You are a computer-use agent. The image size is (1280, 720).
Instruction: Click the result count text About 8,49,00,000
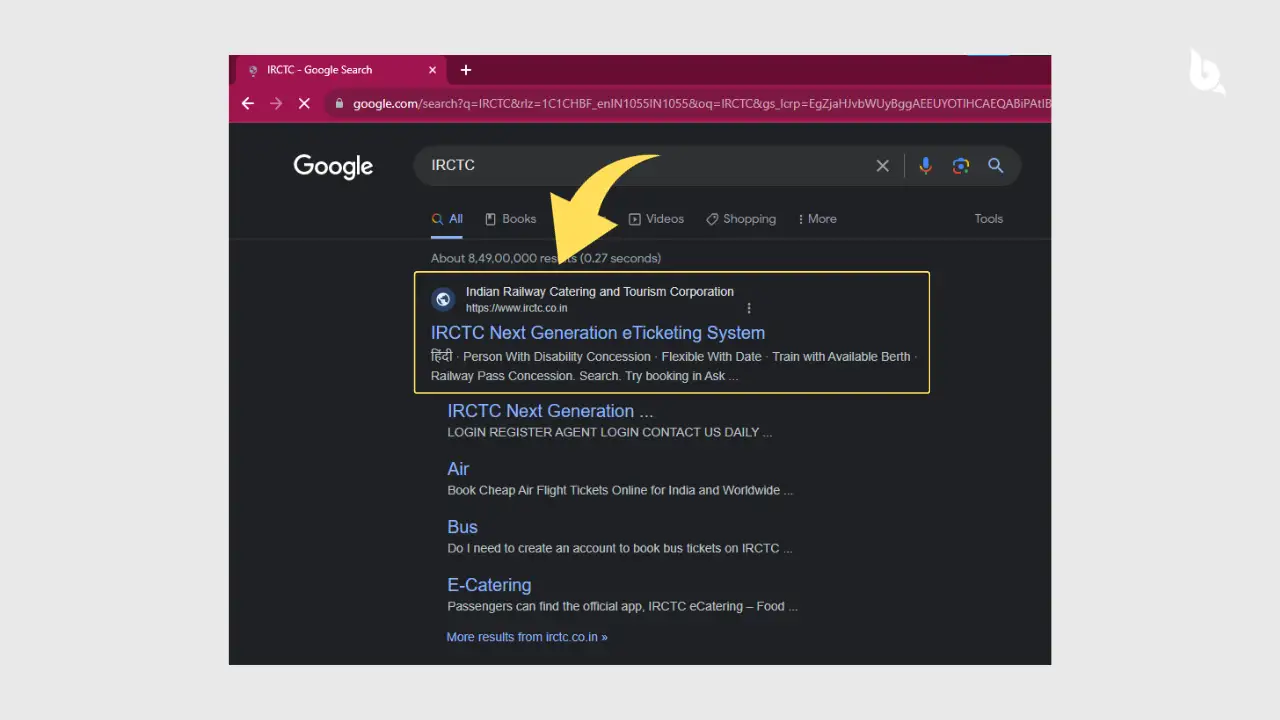(546, 258)
